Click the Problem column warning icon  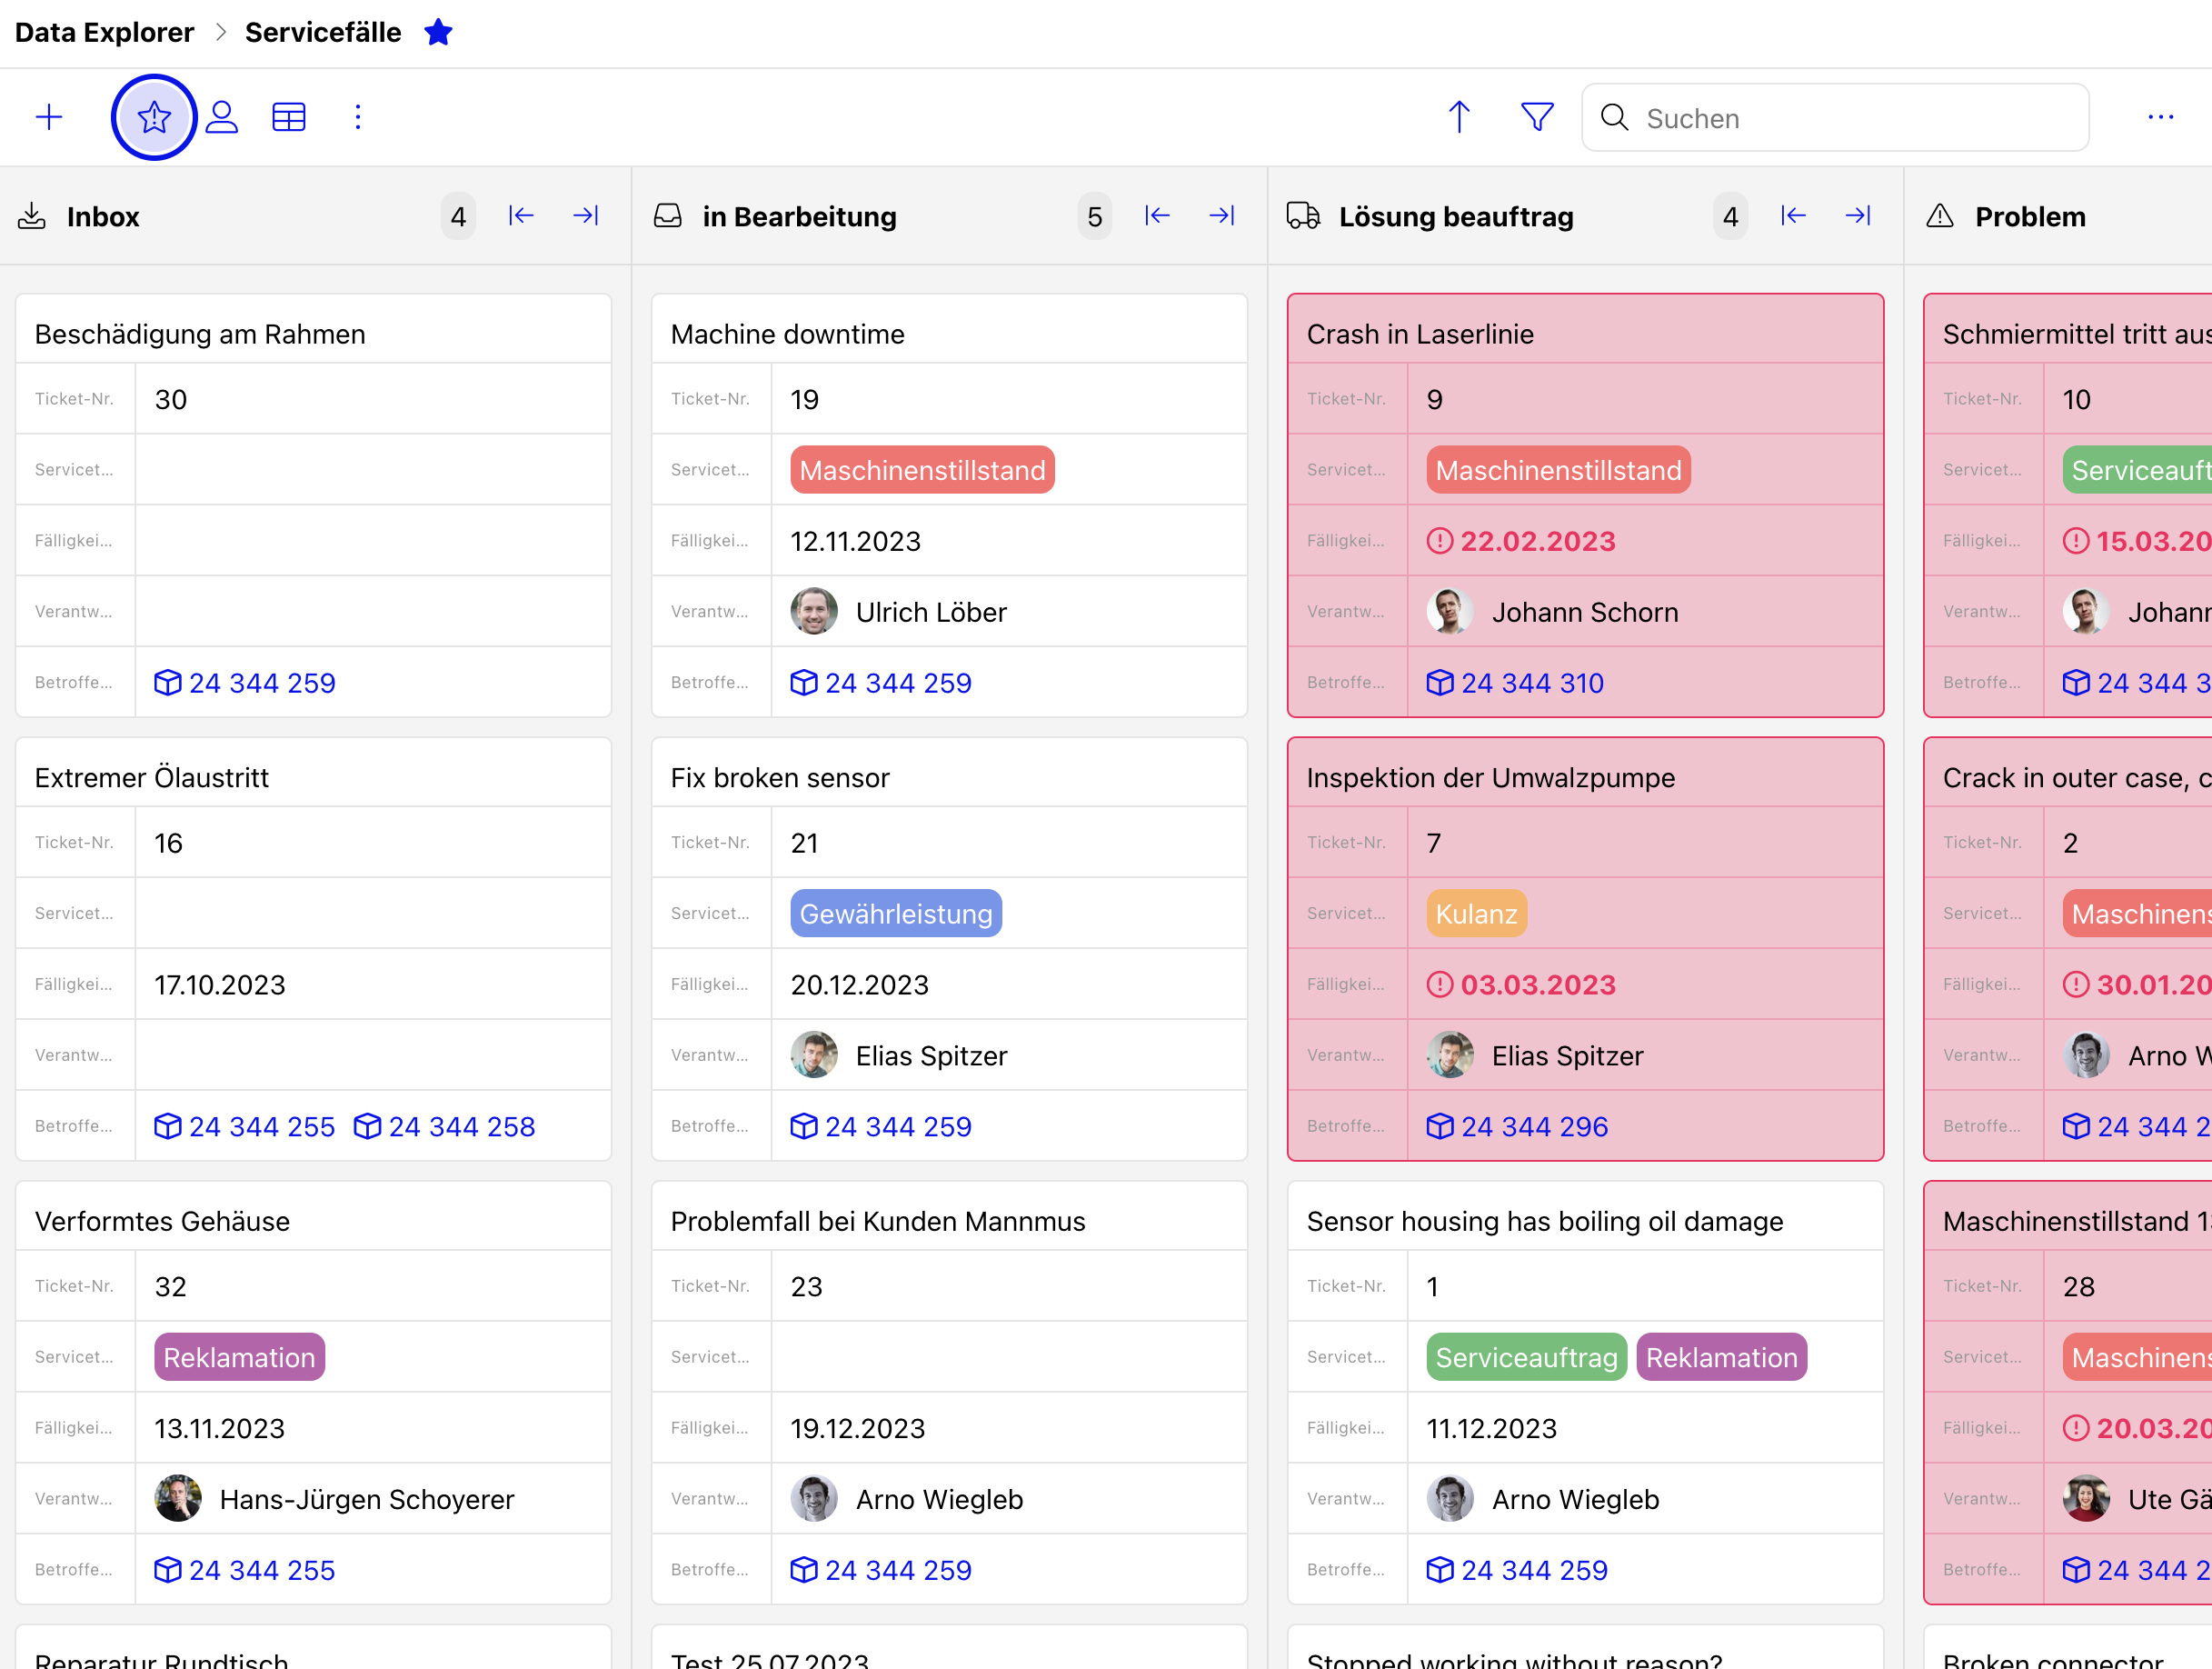[1940, 216]
